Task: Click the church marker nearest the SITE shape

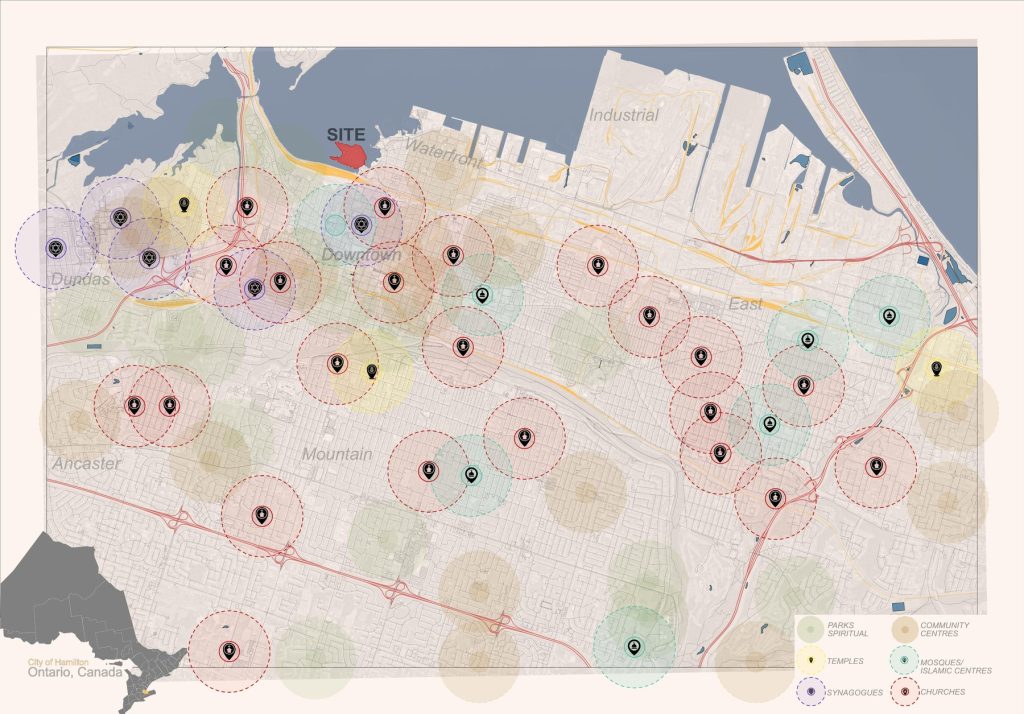Action: click(385, 207)
